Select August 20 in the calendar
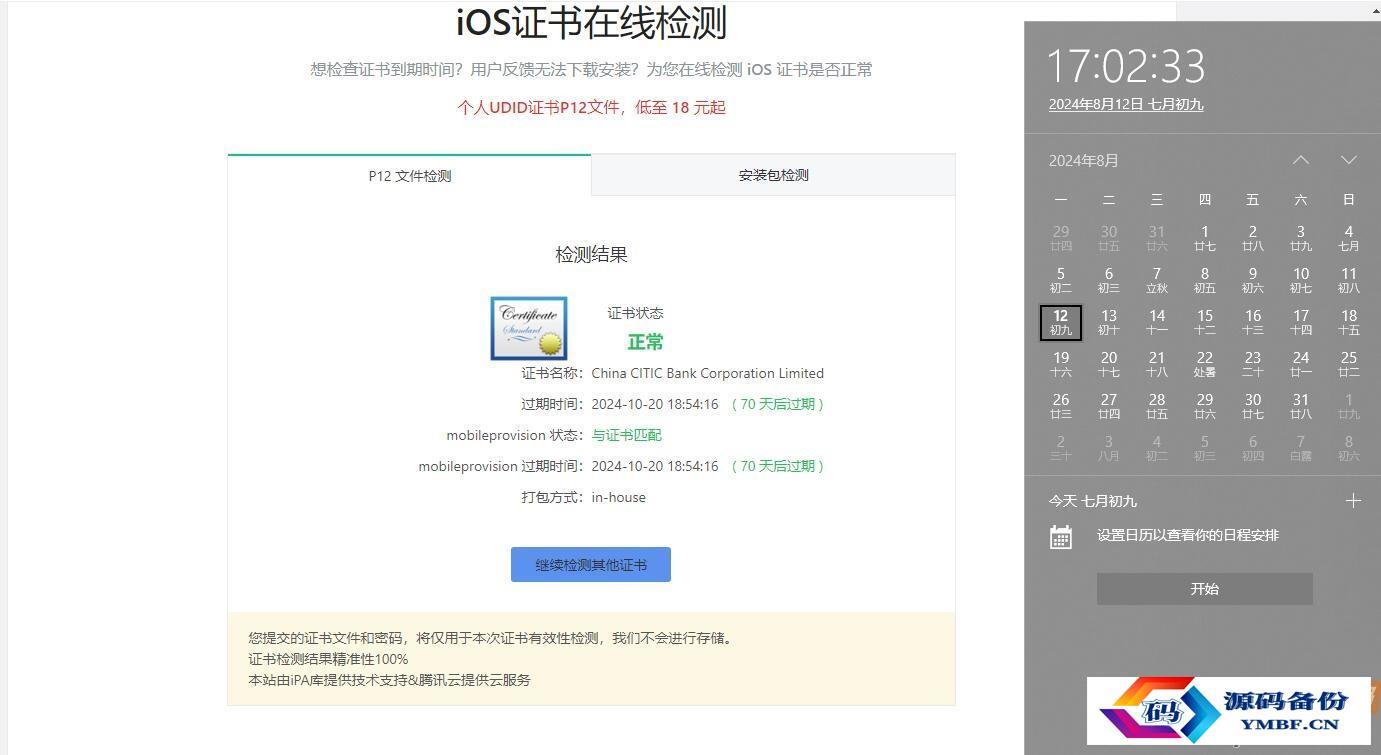Image resolution: width=1381 pixels, height=755 pixels. 1108,364
